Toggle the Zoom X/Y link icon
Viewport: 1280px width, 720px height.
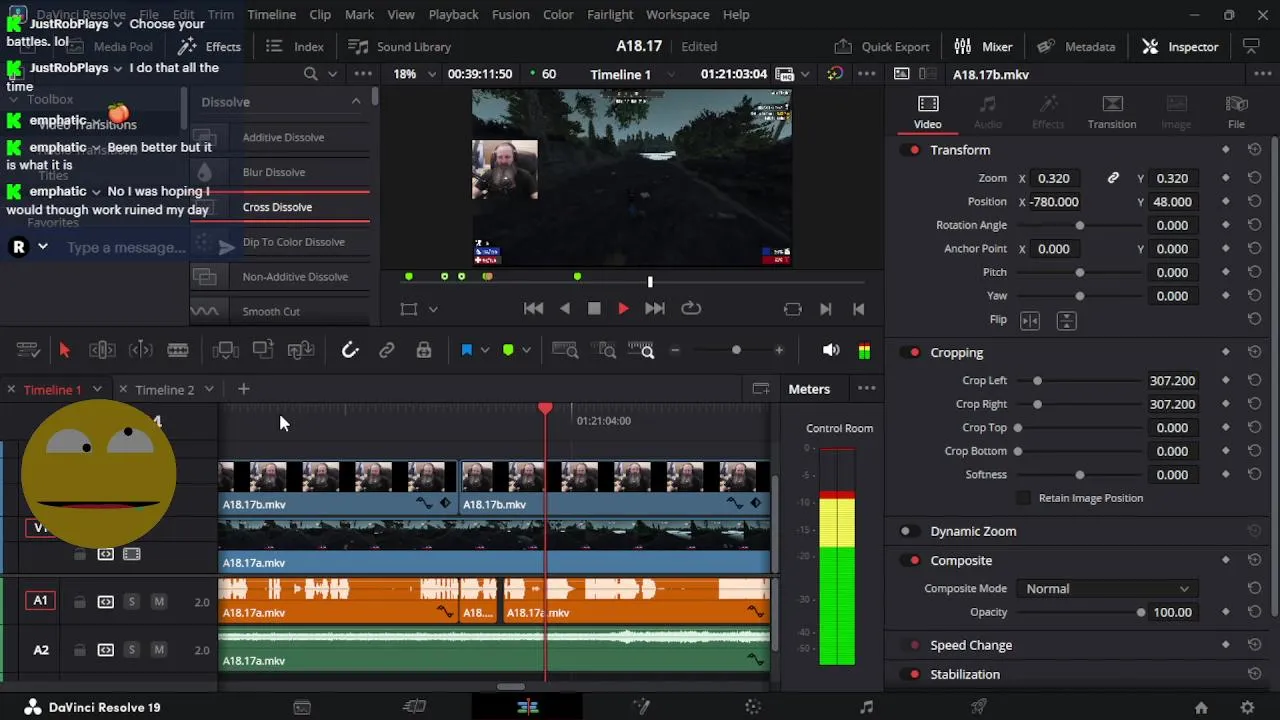(x=1113, y=178)
